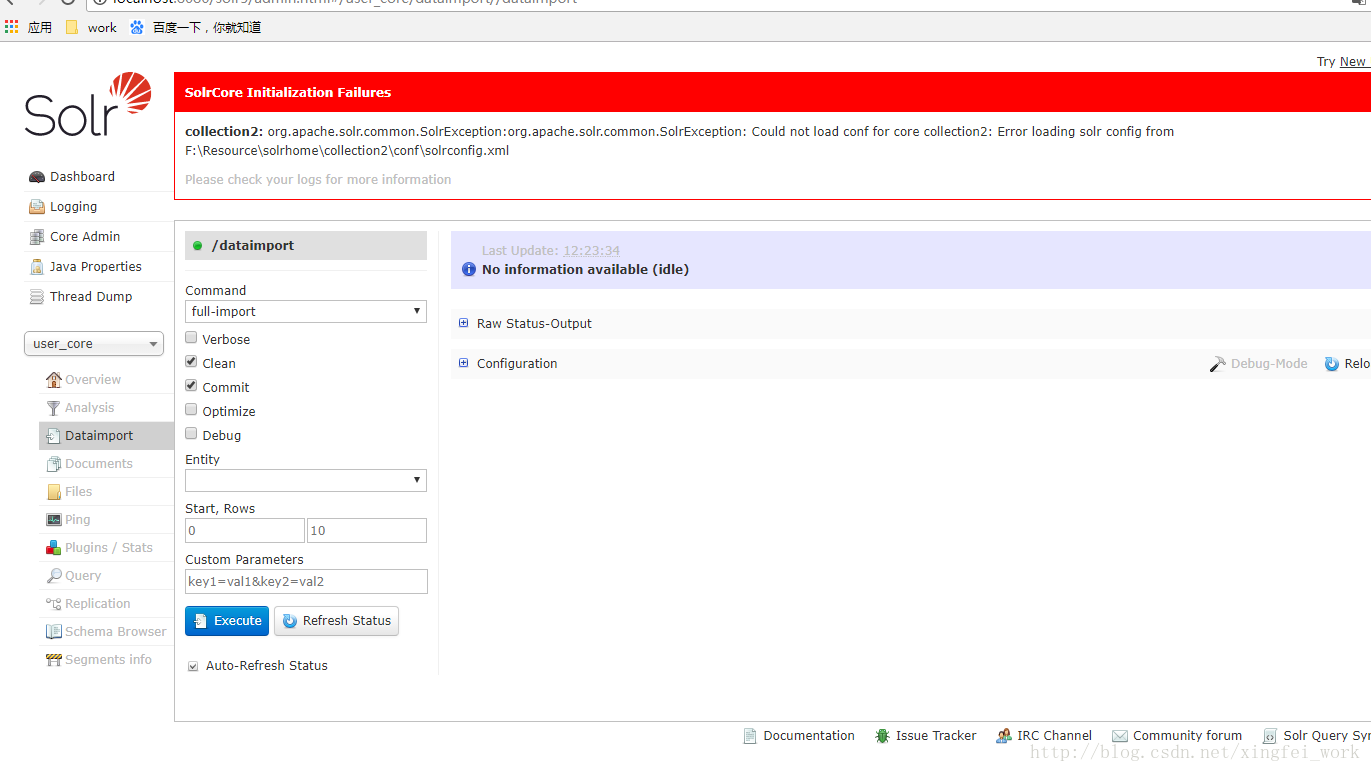This screenshot has width=1371, height=772.
Task: Uncheck the Clean checkbox
Action: click(x=191, y=362)
